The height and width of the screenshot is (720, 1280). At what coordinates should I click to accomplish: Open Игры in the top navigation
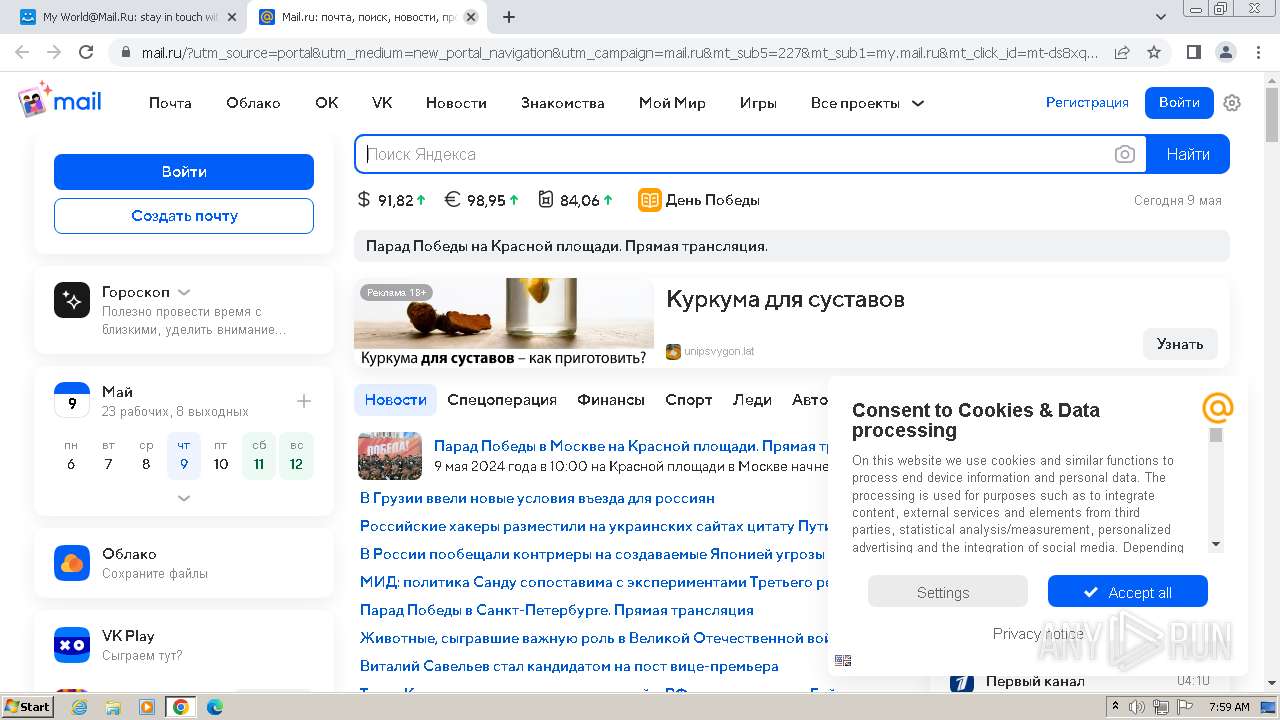tap(758, 103)
